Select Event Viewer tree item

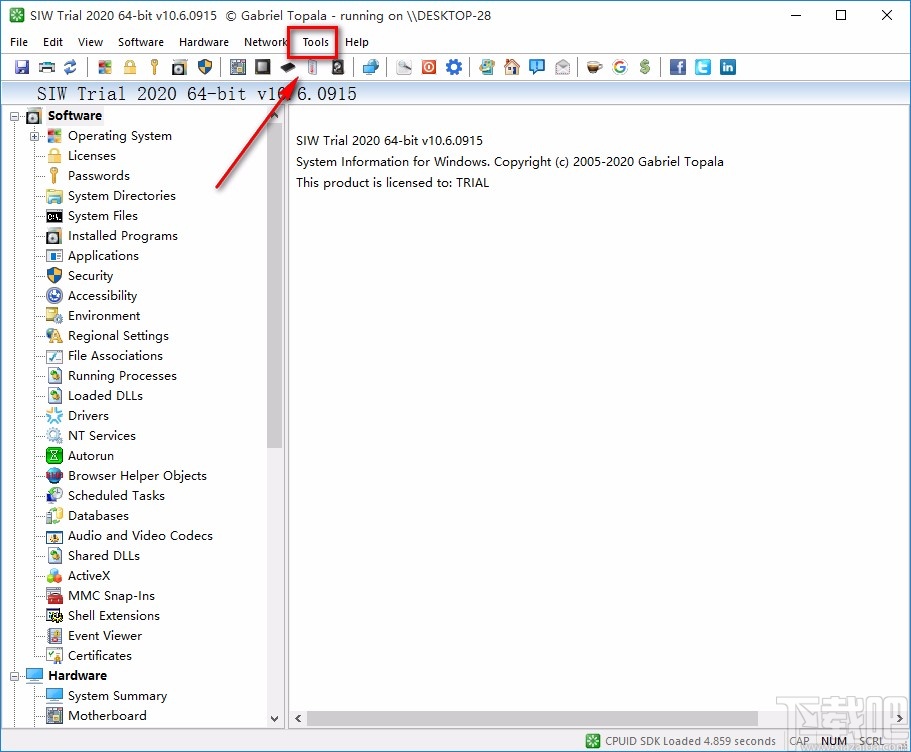coord(105,636)
